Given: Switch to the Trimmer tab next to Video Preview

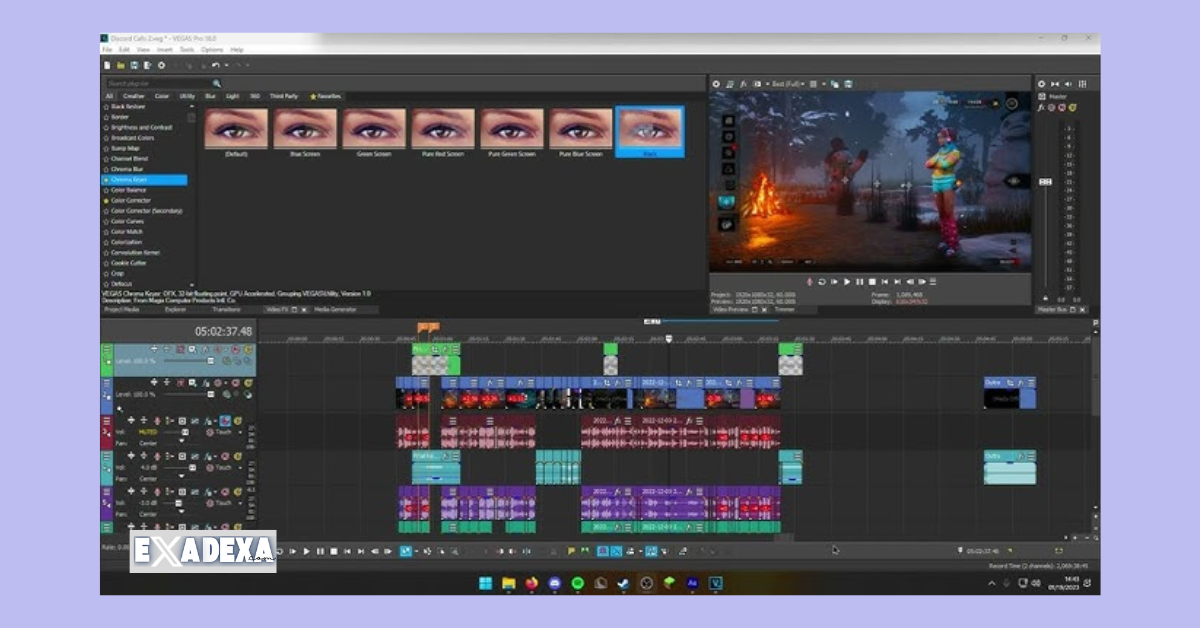Looking at the screenshot, I should coord(786,310).
